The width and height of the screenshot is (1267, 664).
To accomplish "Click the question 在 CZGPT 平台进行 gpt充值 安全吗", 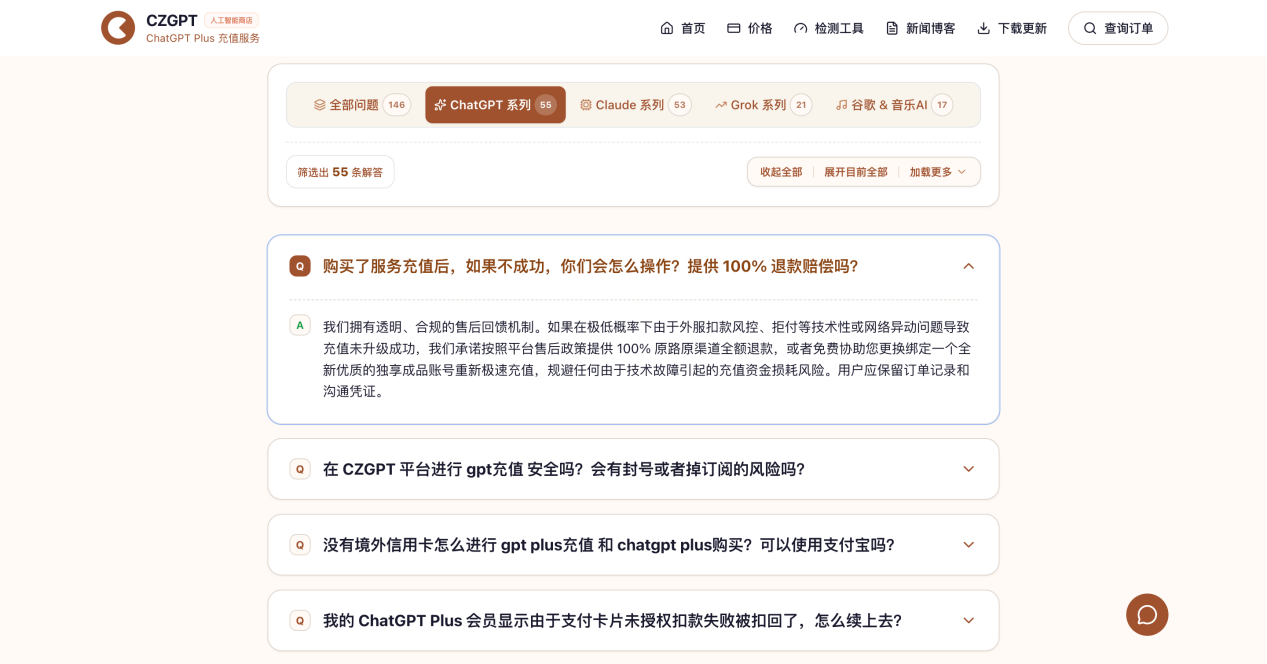I will [x=564, y=469].
